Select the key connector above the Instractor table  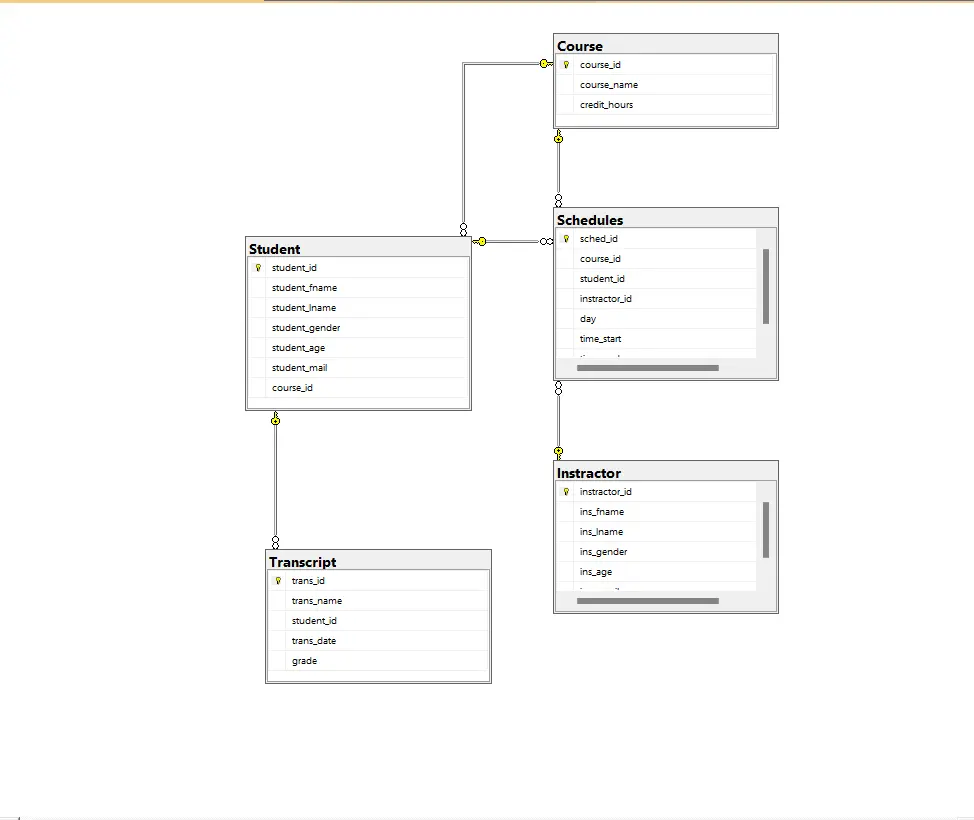[x=557, y=451]
